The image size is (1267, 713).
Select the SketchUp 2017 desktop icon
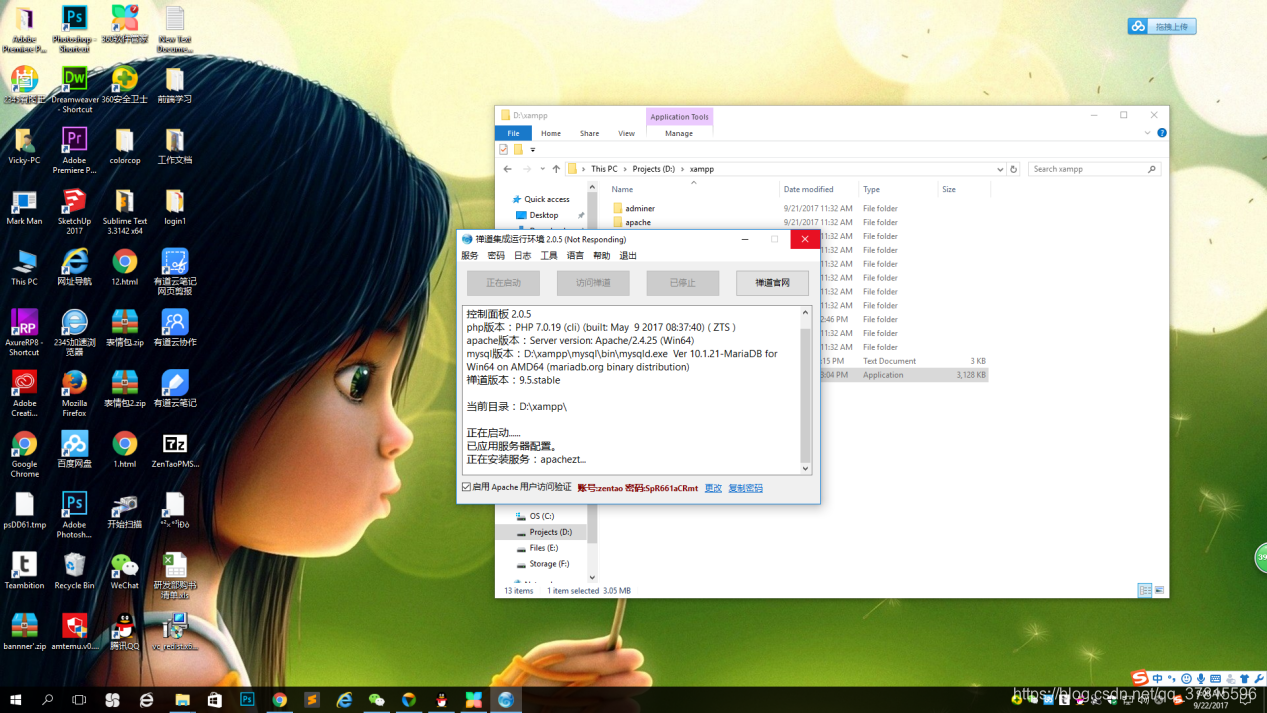tap(74, 211)
